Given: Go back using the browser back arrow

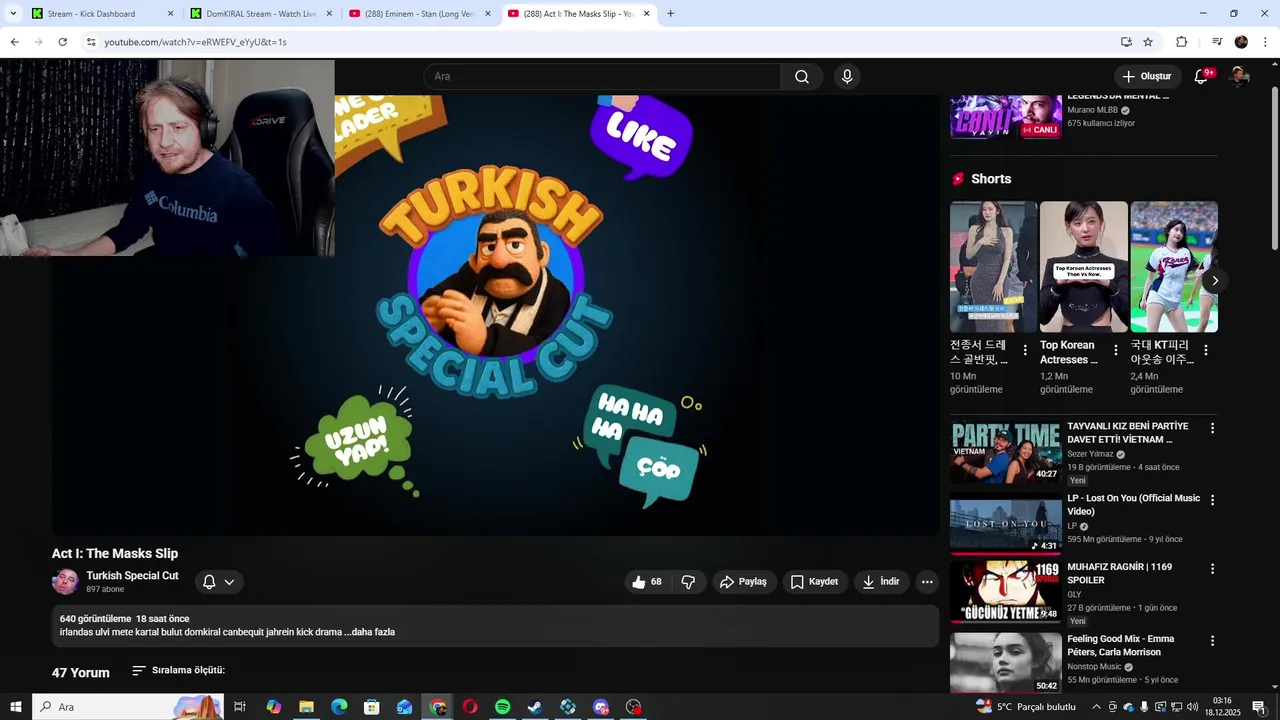Looking at the screenshot, I should [14, 42].
